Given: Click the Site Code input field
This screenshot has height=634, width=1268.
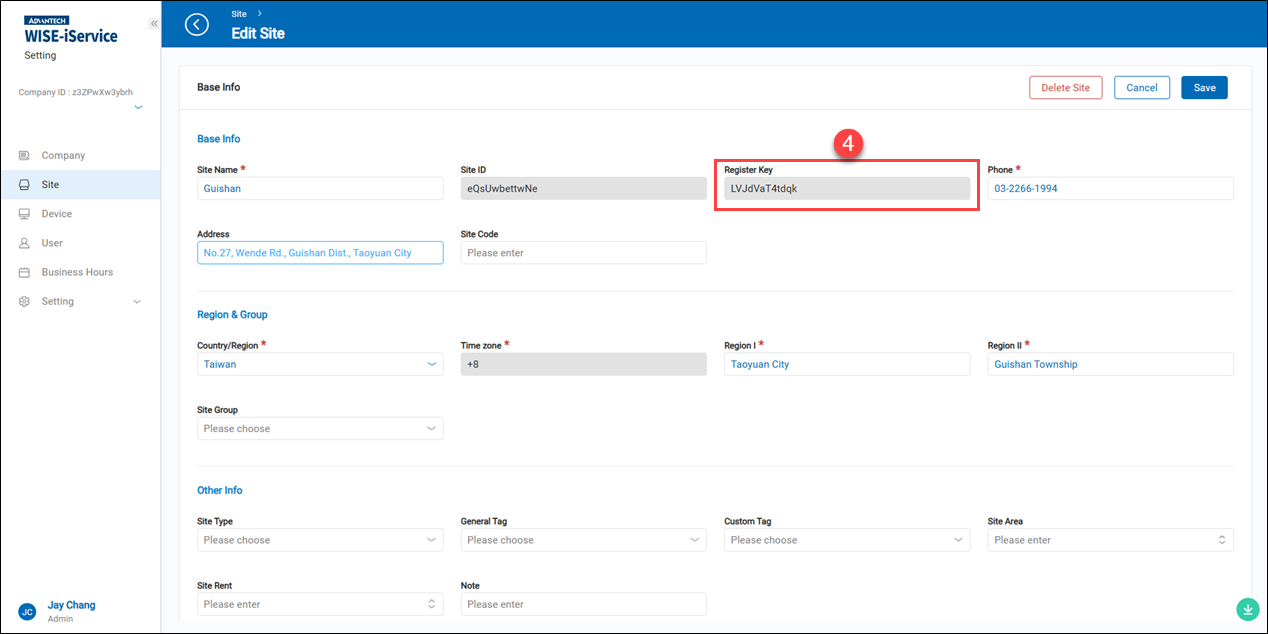Looking at the screenshot, I should coord(583,253).
